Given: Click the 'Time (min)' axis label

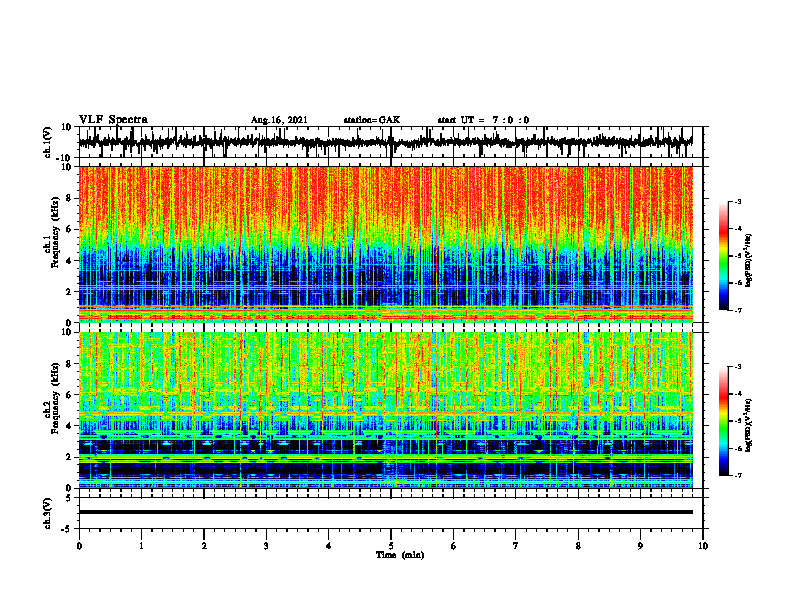Looking at the screenshot, I should [x=400, y=555].
